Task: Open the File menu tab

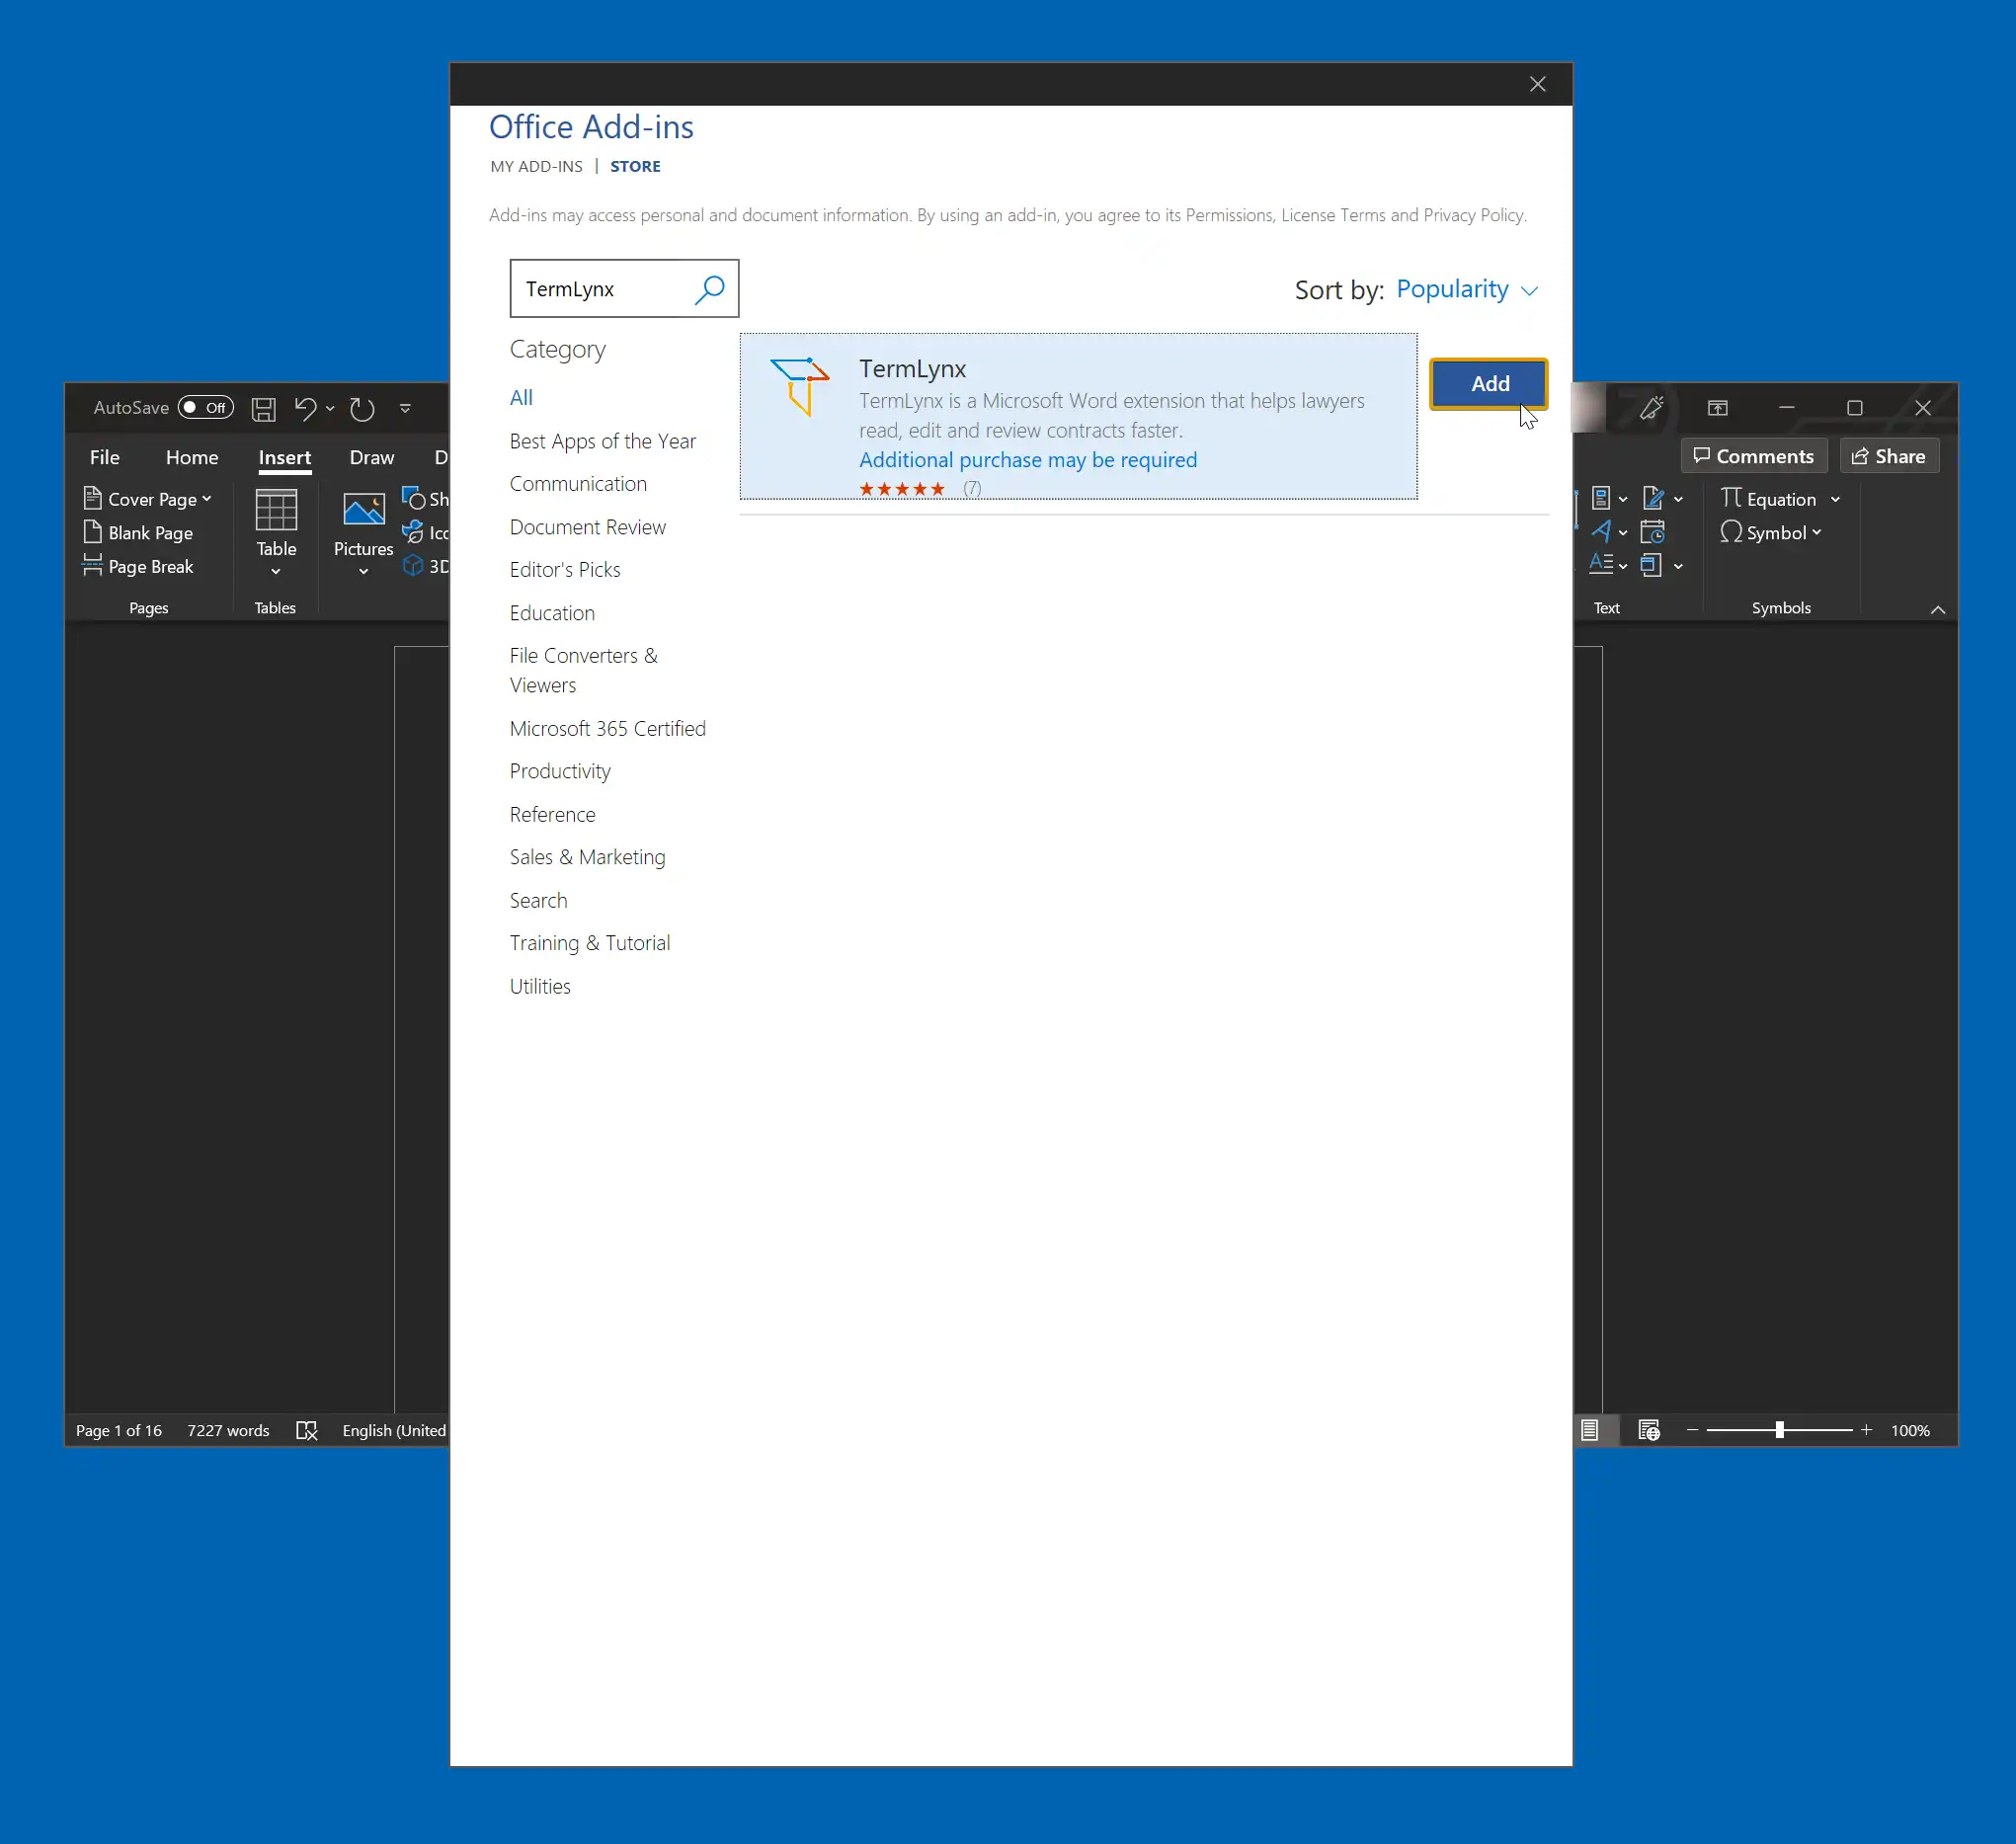Action: coord(104,457)
